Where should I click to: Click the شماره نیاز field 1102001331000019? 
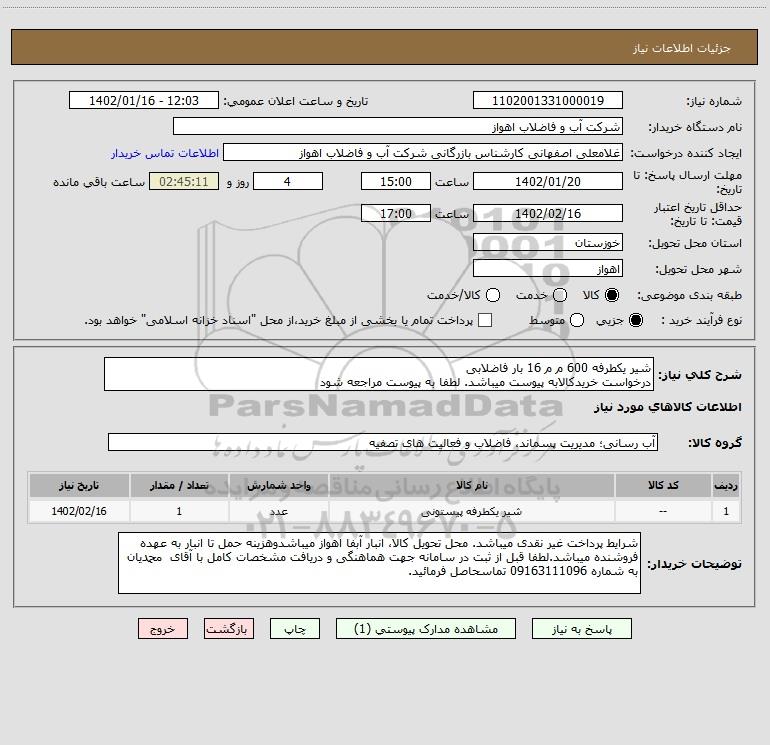[x=548, y=101]
